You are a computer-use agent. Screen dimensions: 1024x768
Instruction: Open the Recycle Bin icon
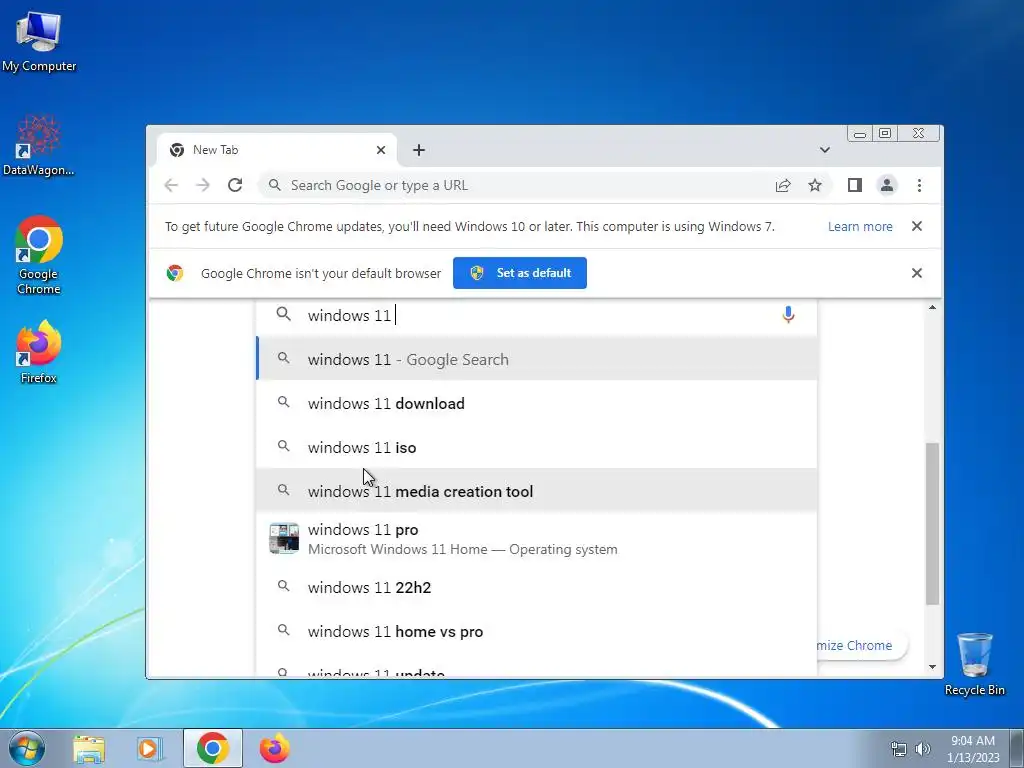[x=974, y=664]
